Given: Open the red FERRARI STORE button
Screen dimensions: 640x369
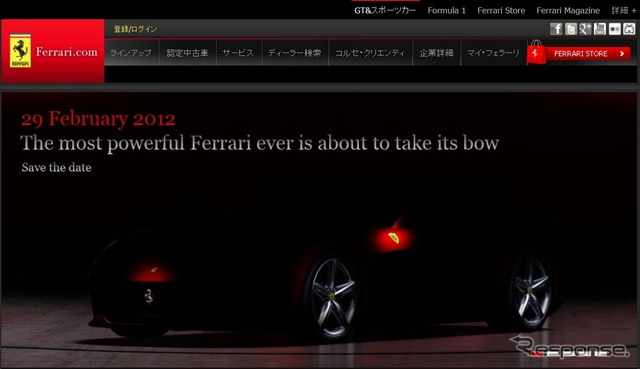Looking at the screenshot, I should [588, 53].
